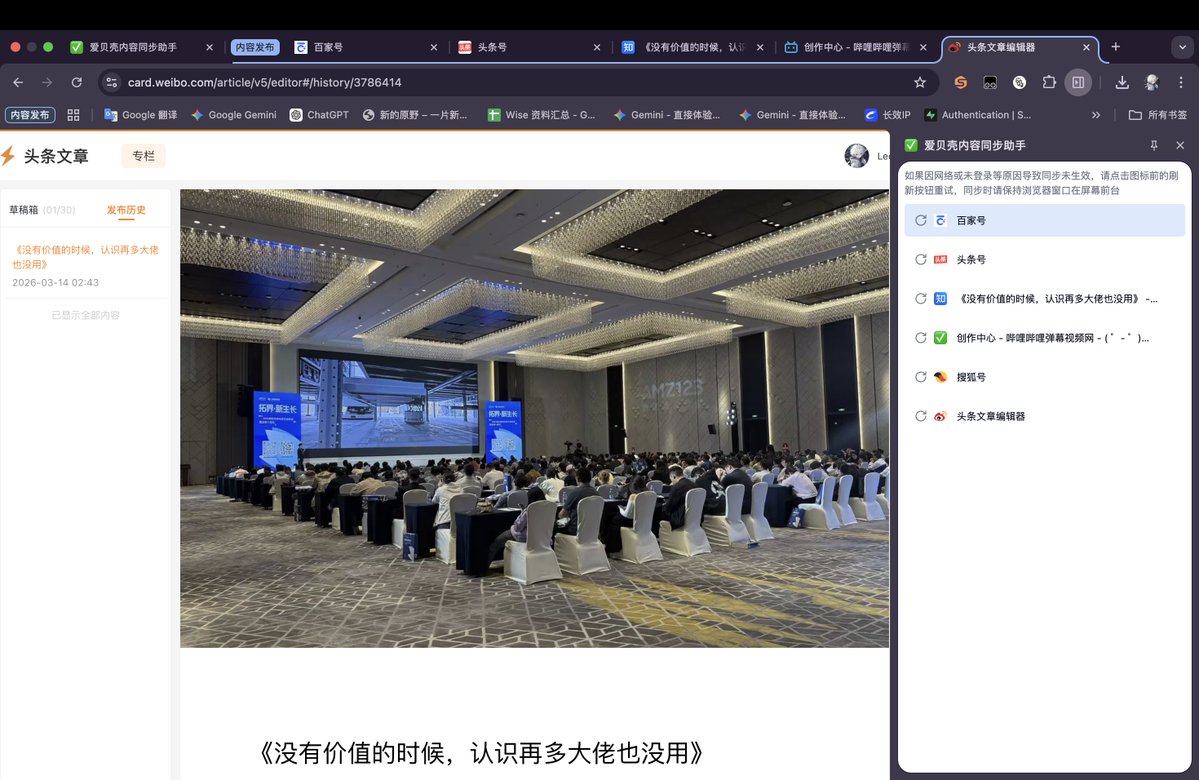Click the downloads icon in the toolbar
The width and height of the screenshot is (1199, 780).
(x=1121, y=83)
